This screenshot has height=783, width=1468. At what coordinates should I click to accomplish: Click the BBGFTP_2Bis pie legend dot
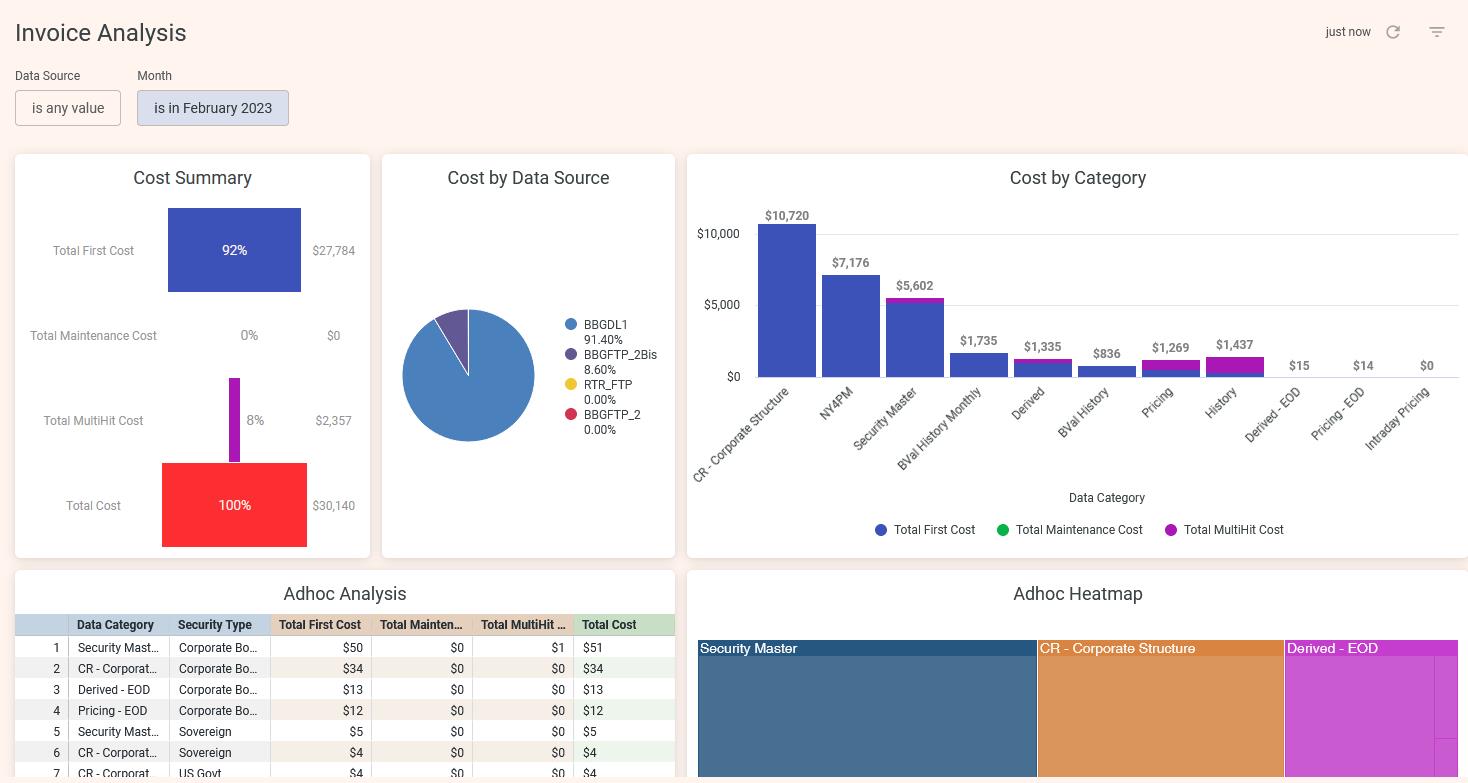coord(571,355)
